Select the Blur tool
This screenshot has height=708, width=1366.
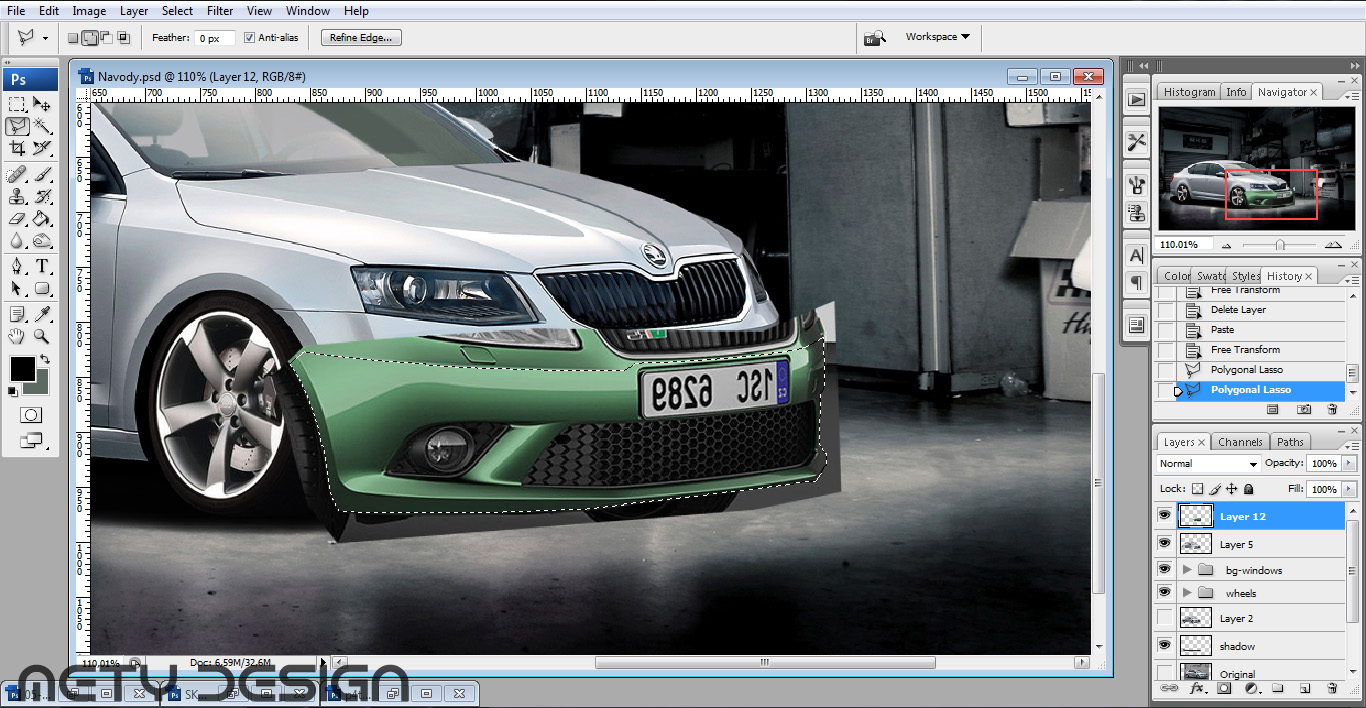pos(17,241)
